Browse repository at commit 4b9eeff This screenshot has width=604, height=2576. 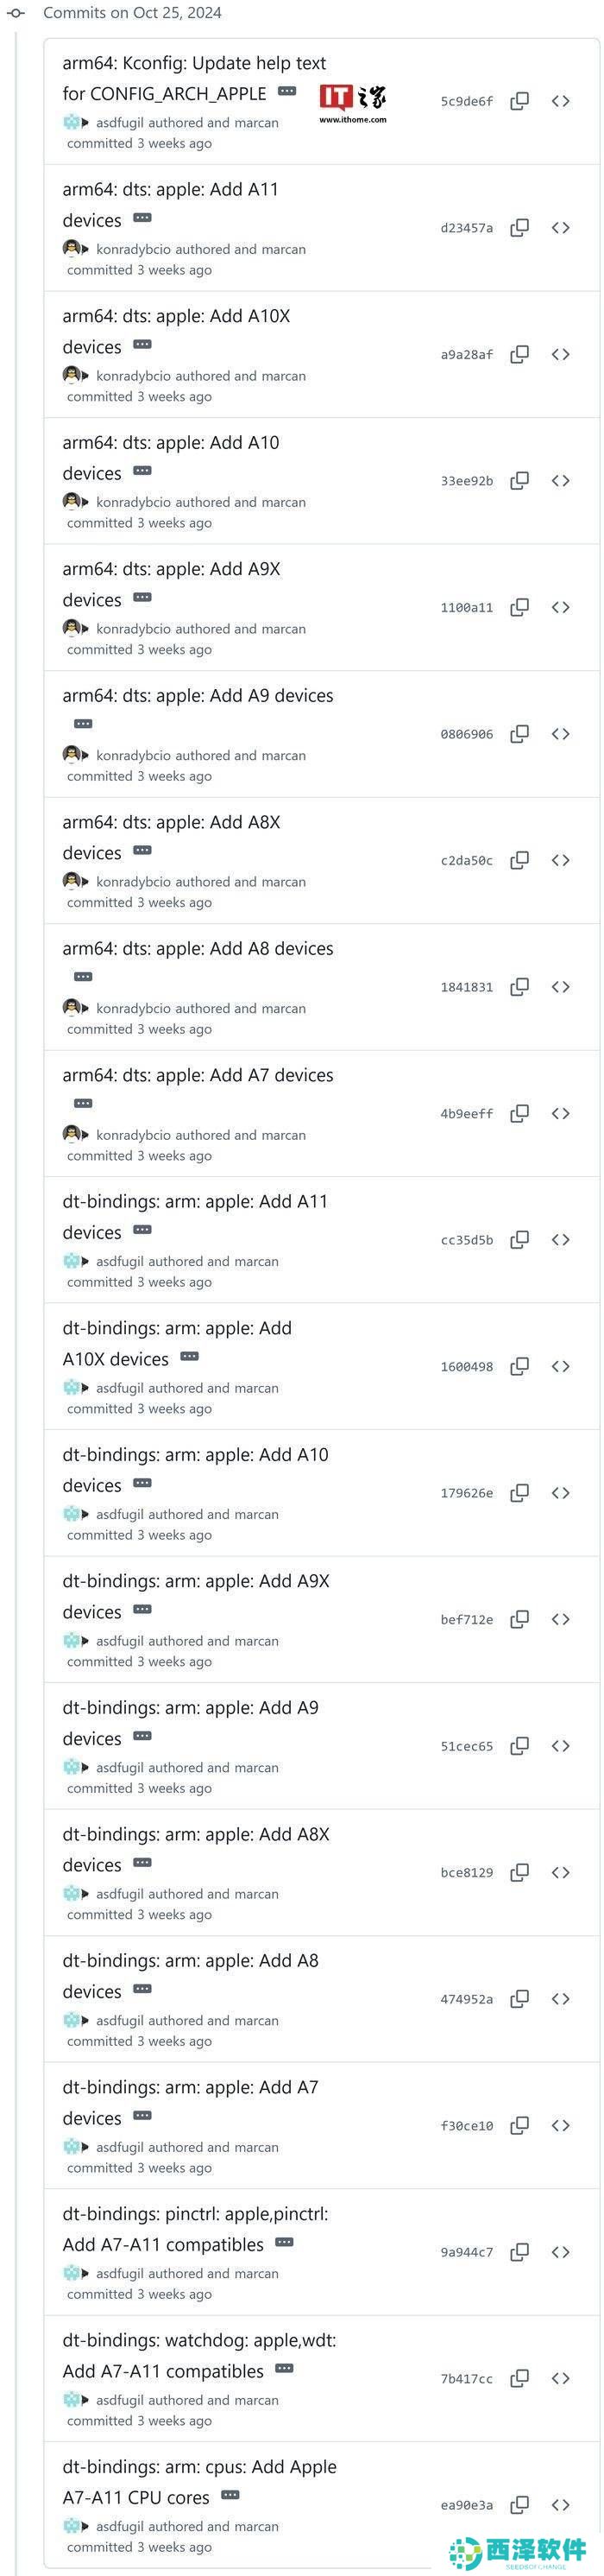tap(560, 1113)
